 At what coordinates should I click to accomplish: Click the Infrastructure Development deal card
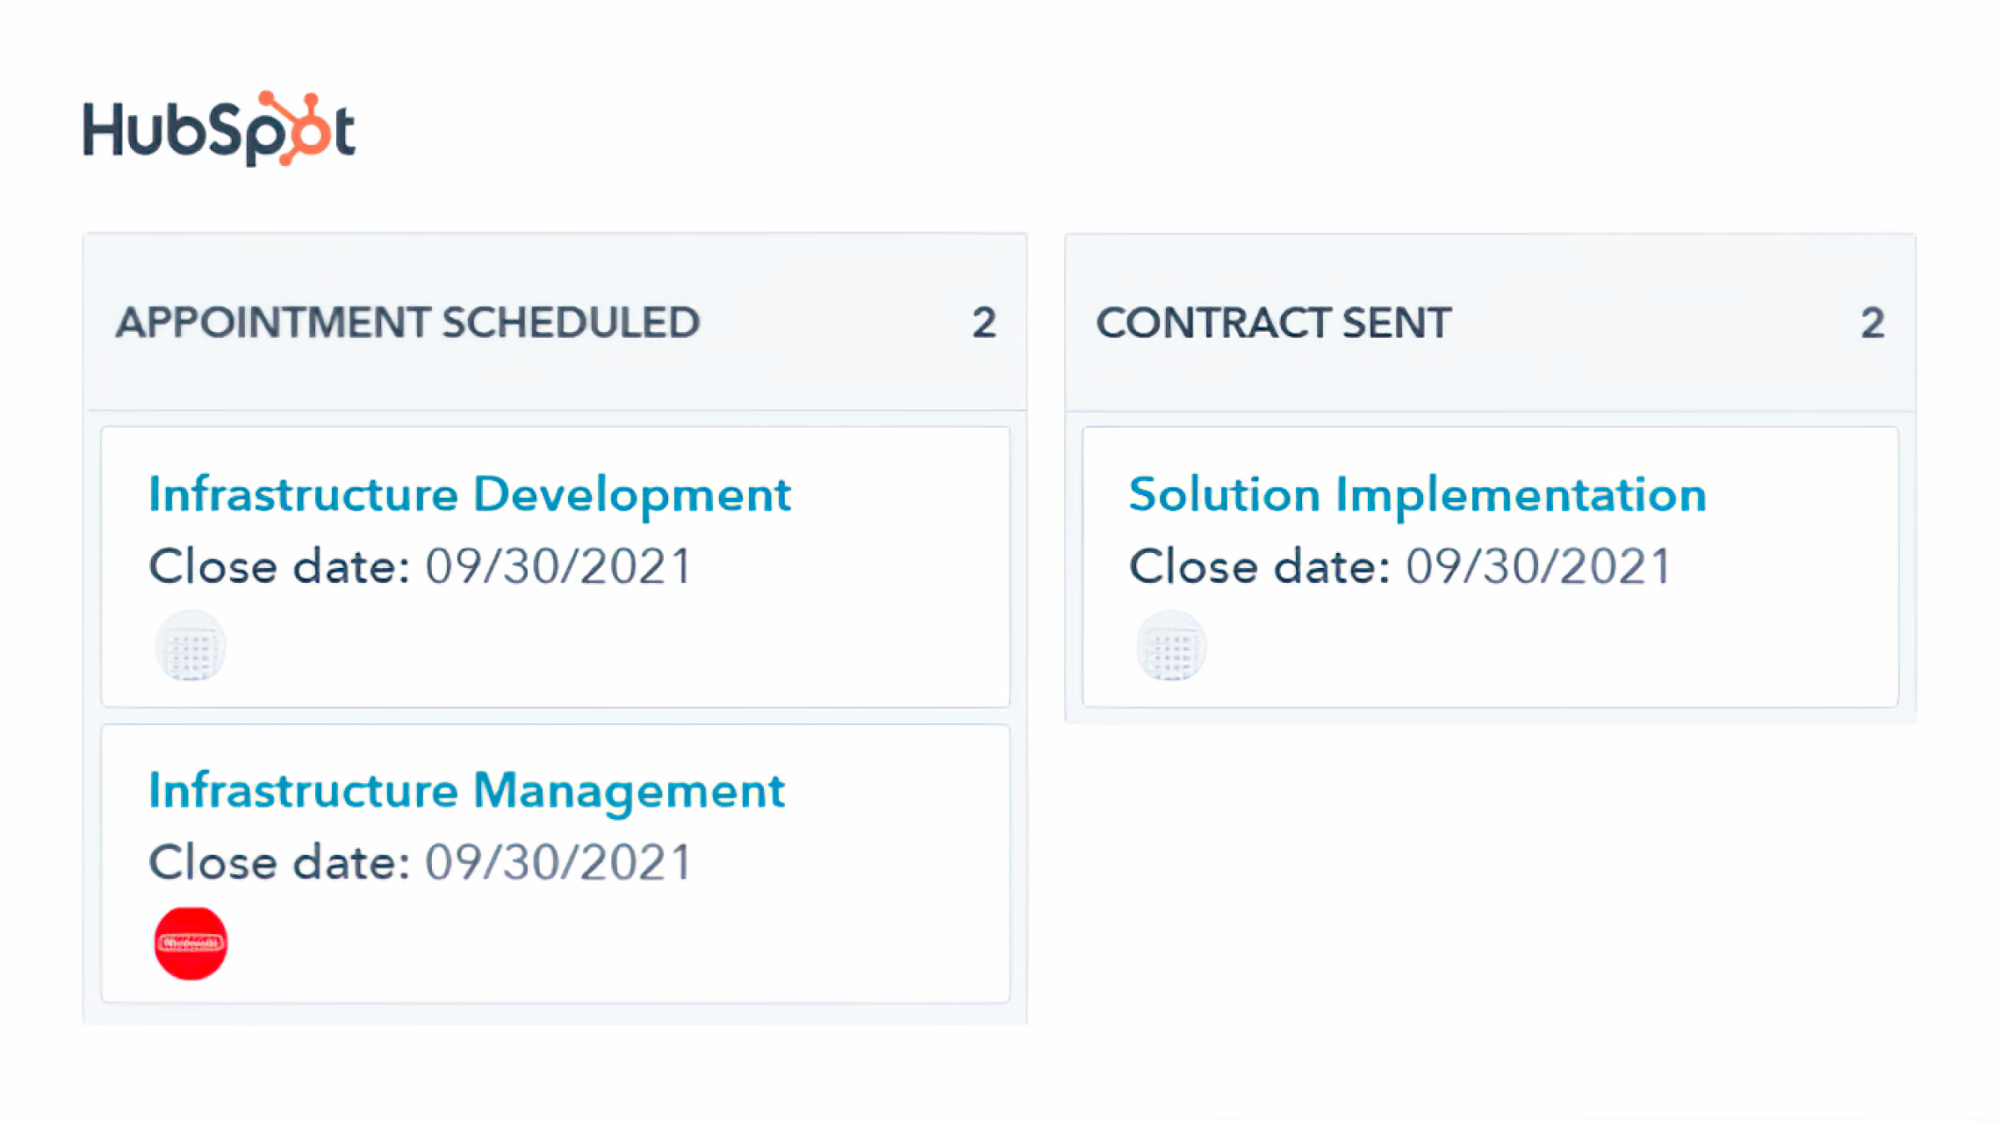pos(556,567)
